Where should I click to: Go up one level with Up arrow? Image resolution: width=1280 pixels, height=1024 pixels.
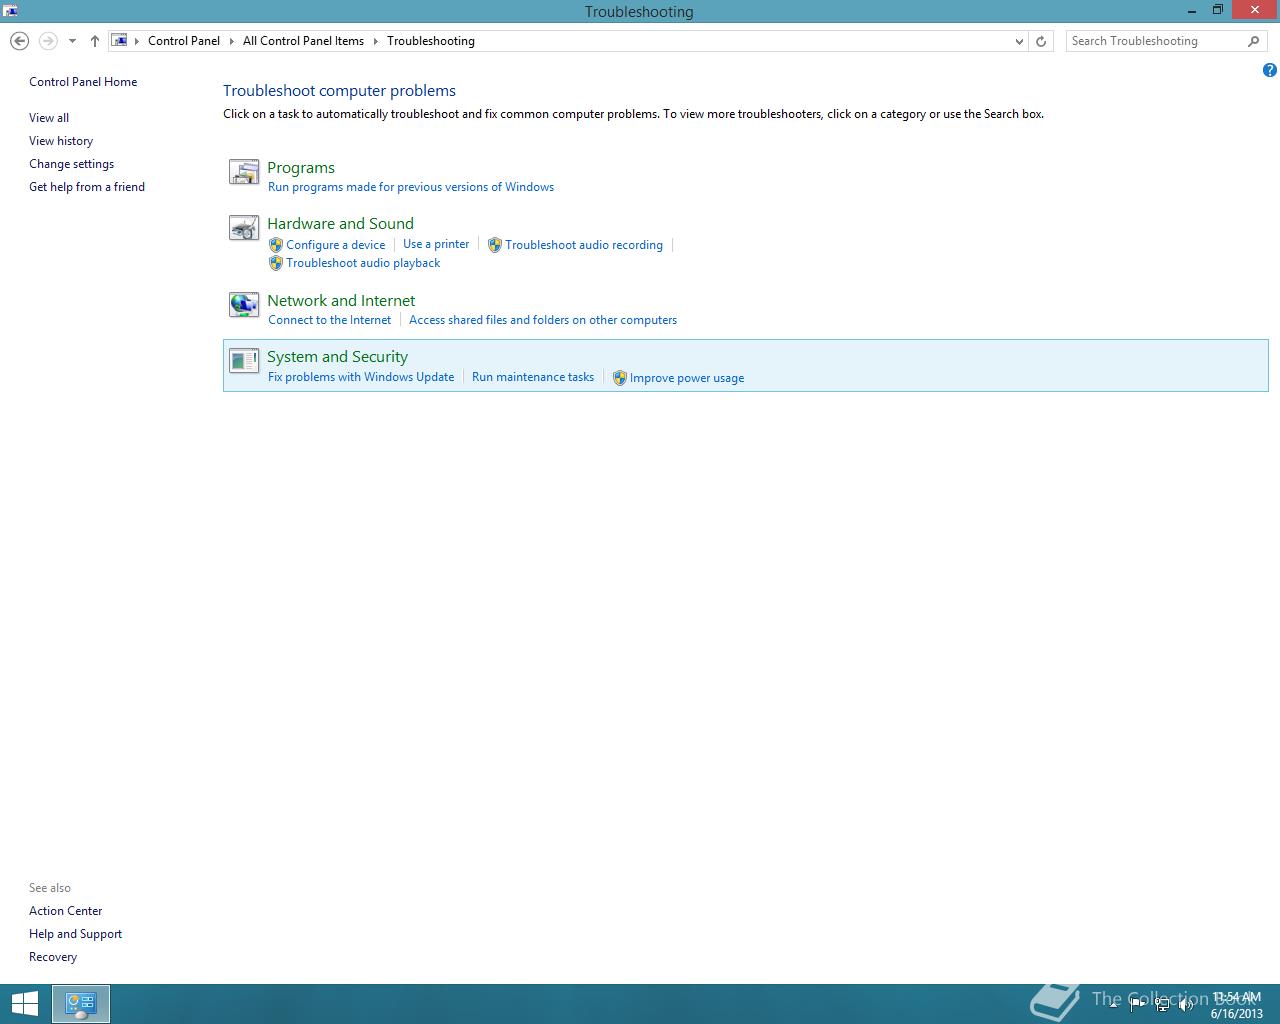click(x=94, y=41)
